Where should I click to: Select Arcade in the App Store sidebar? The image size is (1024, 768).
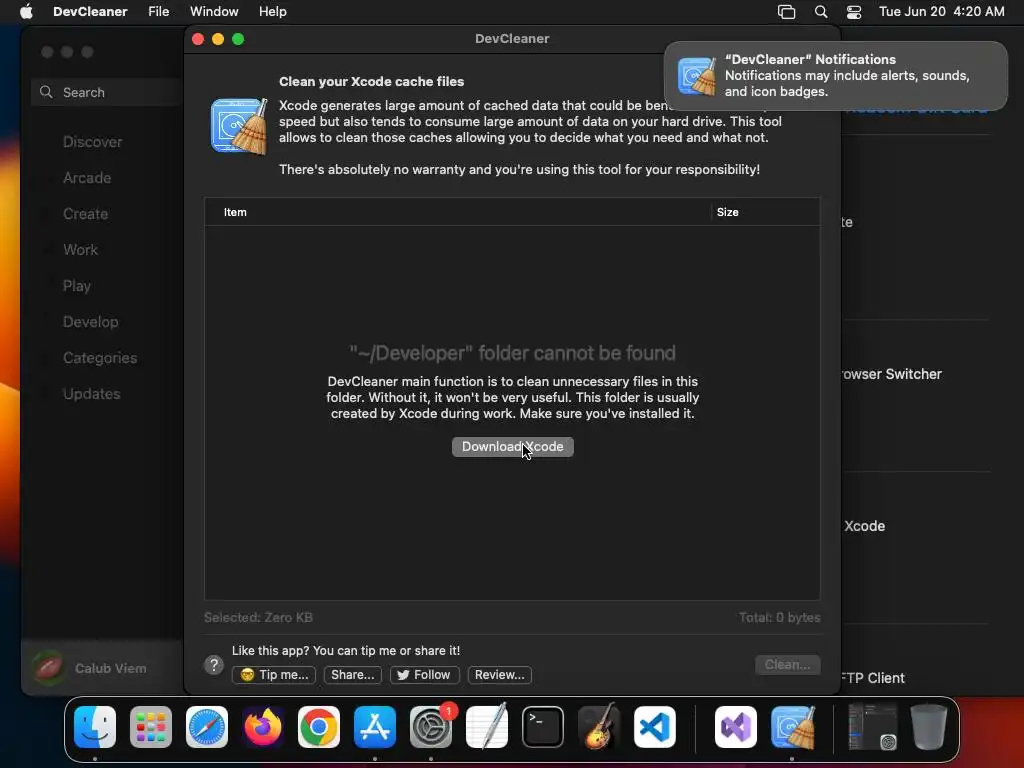87,178
